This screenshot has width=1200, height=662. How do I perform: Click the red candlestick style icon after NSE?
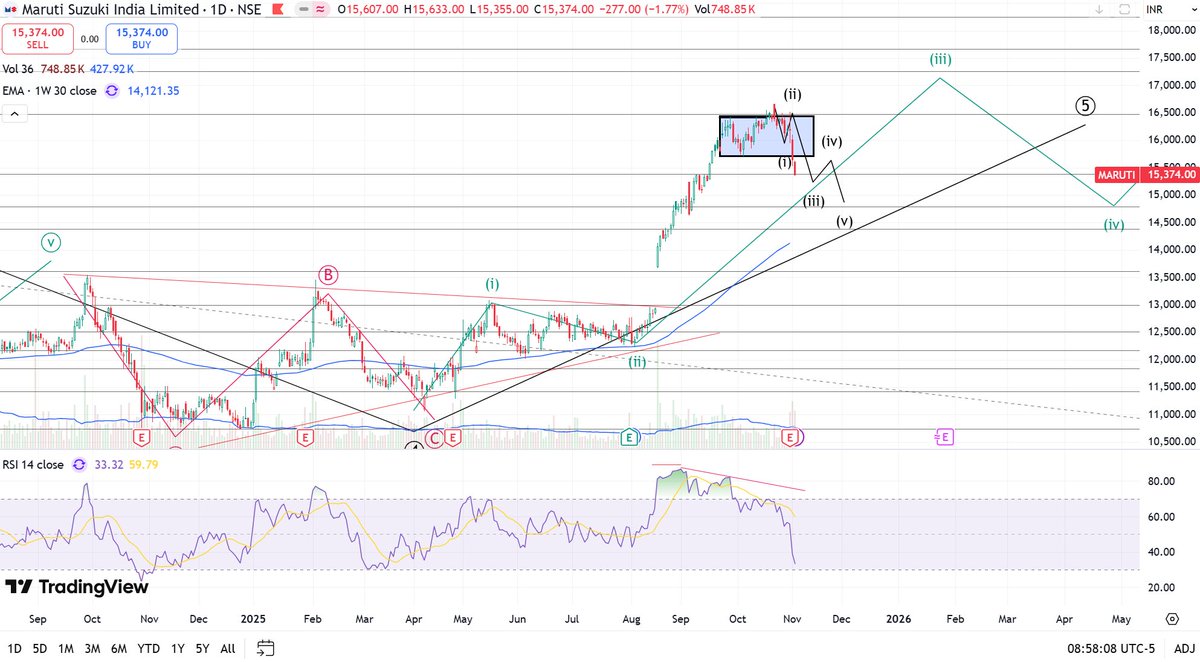tap(278, 10)
